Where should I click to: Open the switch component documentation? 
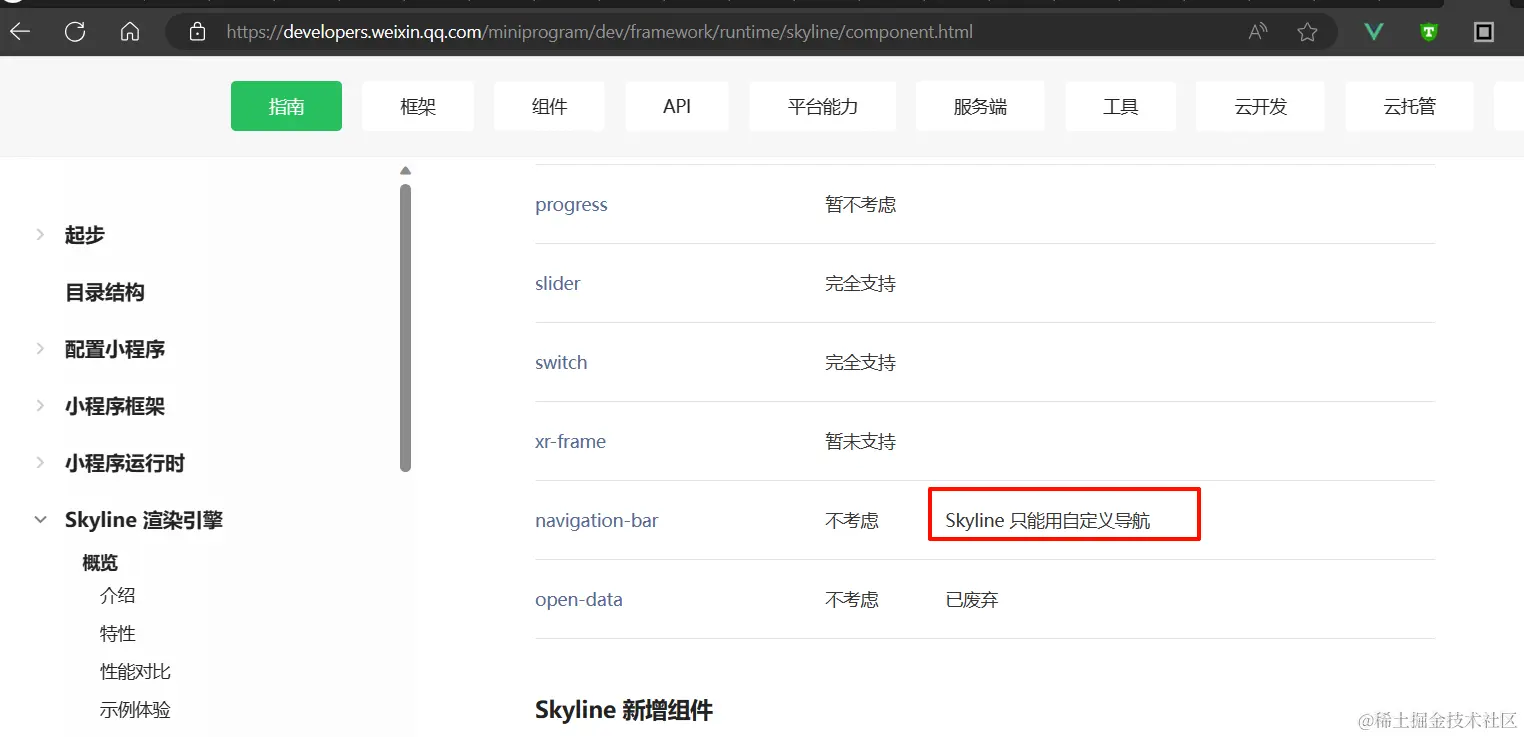tap(561, 362)
